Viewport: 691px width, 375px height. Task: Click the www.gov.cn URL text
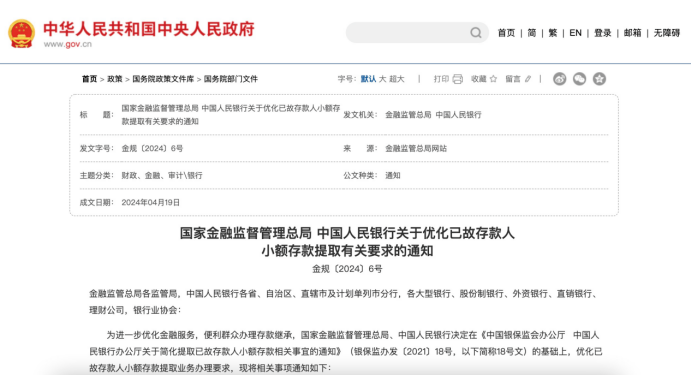click(x=68, y=44)
